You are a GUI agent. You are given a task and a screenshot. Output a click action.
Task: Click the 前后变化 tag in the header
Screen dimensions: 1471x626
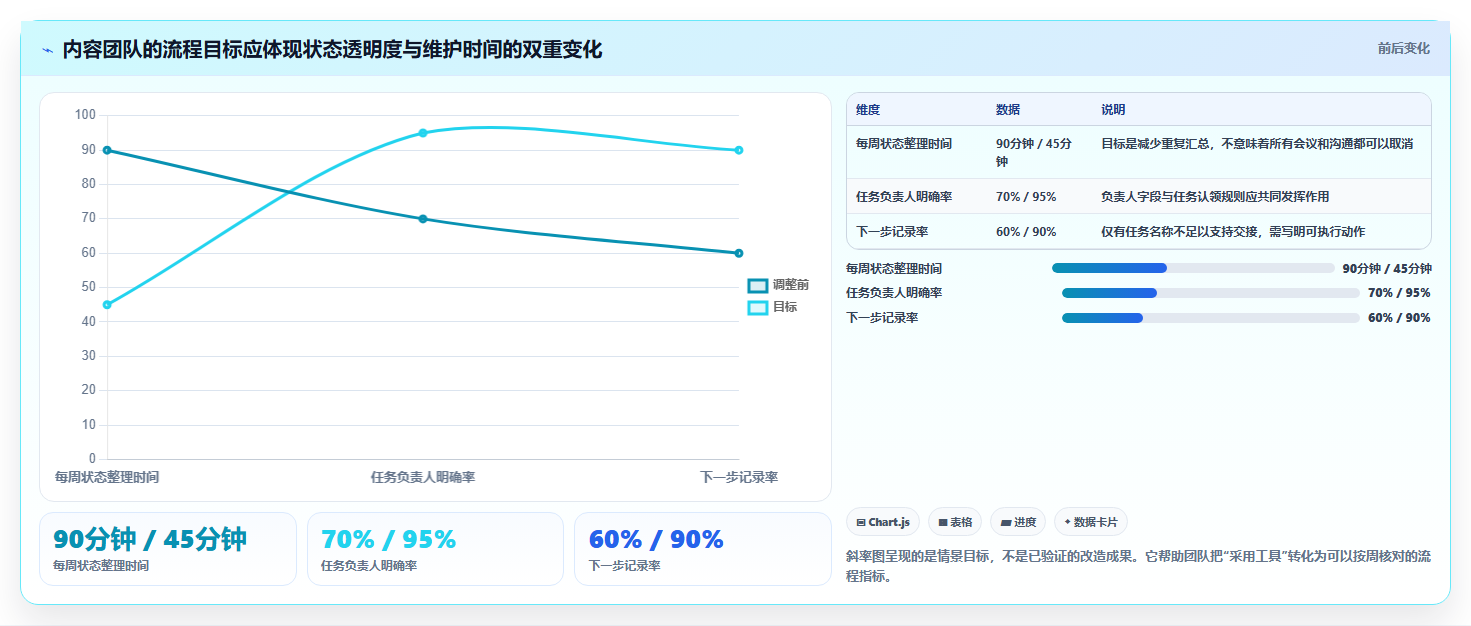(x=1403, y=48)
